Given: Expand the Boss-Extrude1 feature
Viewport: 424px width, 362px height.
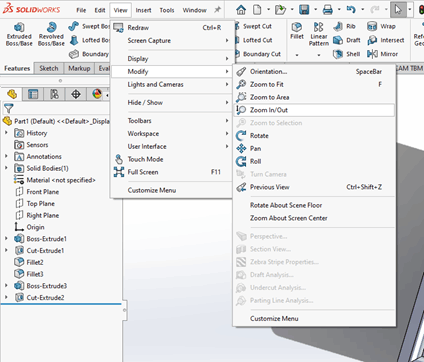Looking at the screenshot, I should [6, 238].
